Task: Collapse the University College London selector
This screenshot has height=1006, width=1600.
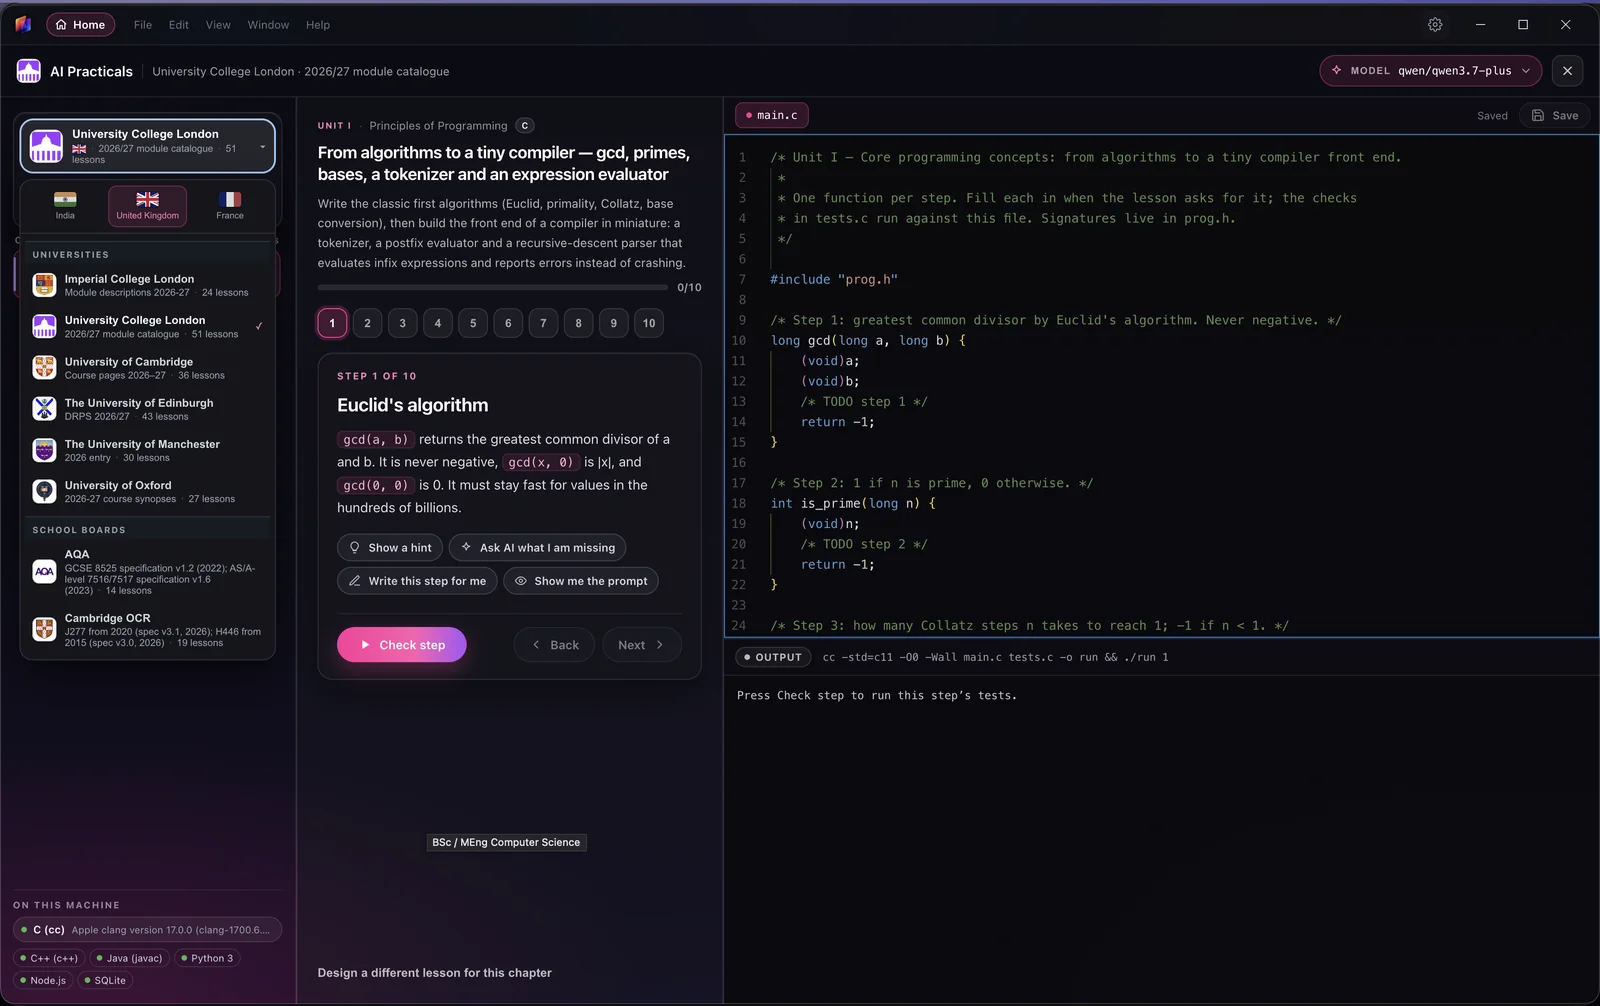Action: [147, 146]
